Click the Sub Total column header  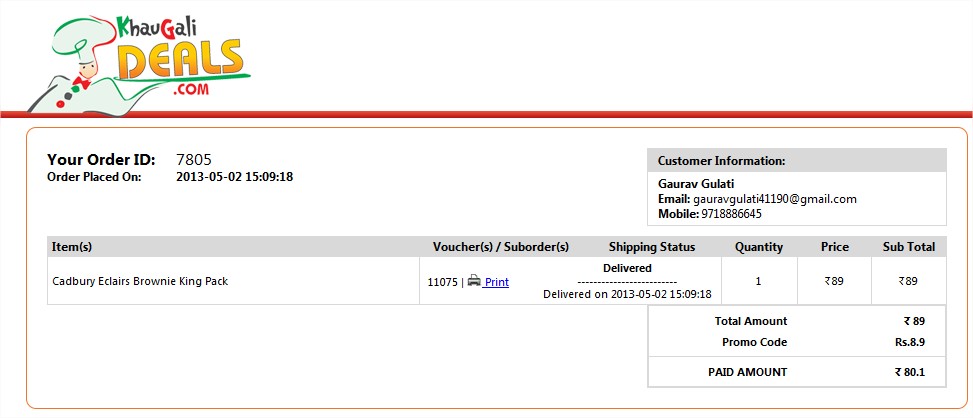[908, 247]
